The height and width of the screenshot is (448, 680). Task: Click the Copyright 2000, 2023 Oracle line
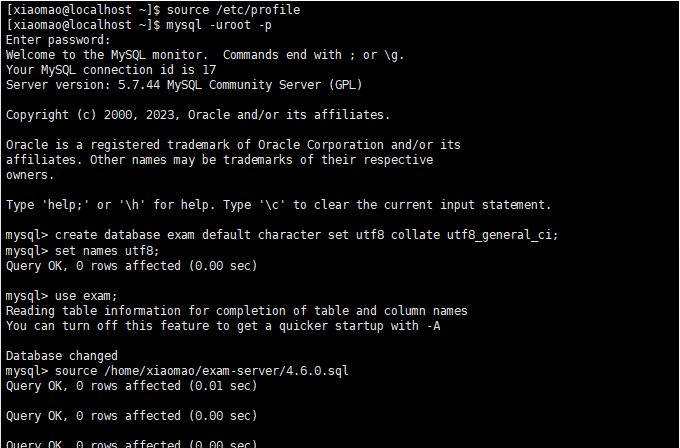198,115
